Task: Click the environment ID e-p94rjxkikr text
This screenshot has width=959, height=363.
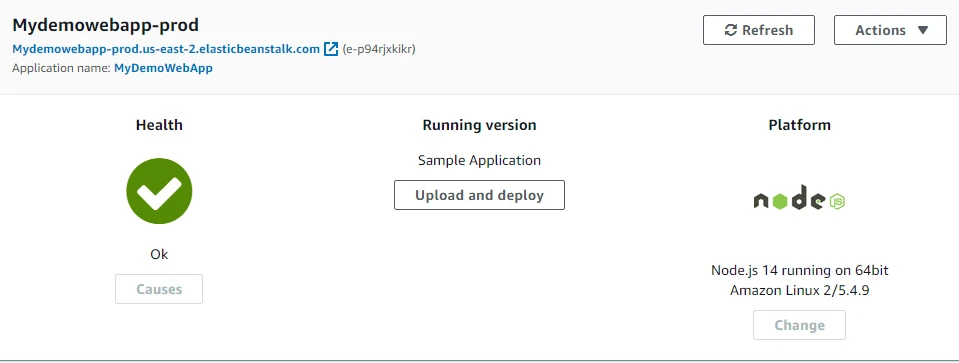Action: point(379,49)
